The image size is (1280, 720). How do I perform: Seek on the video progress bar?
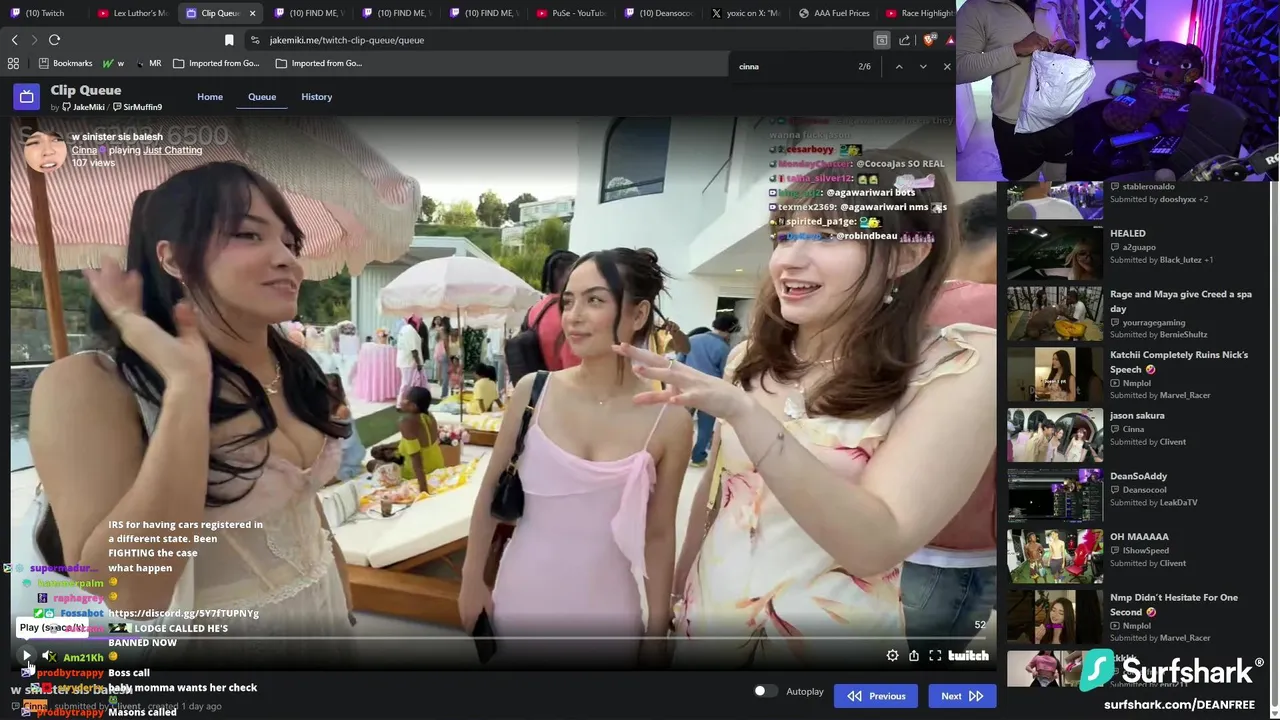pos(503,638)
